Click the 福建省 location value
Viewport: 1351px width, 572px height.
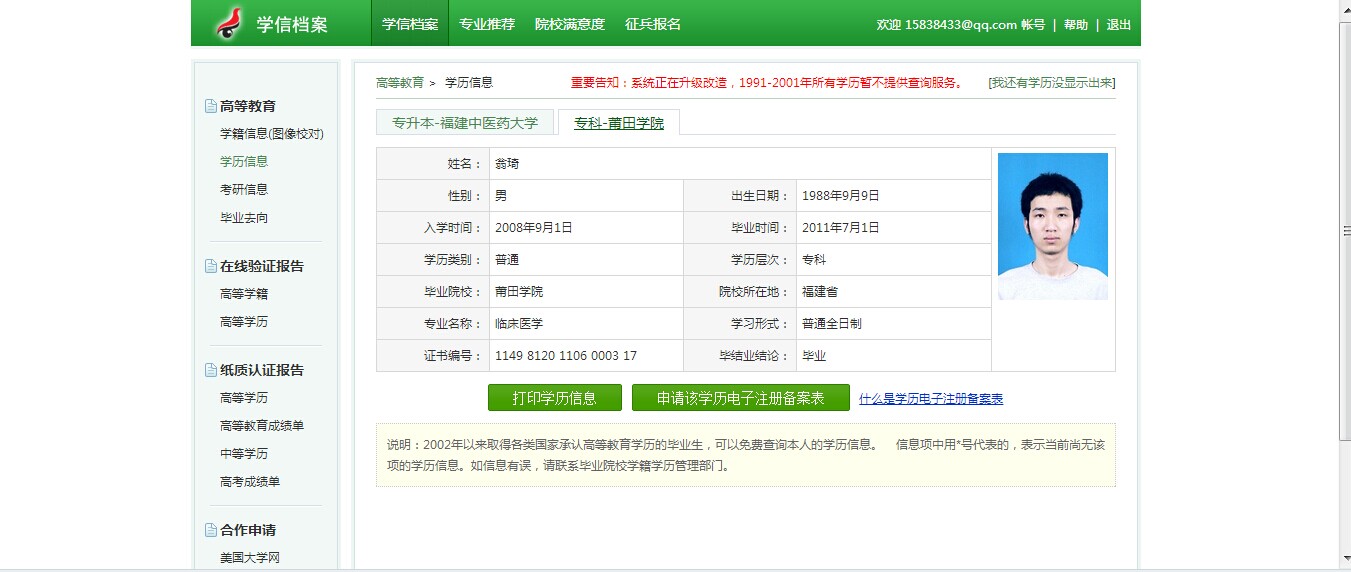coord(820,292)
